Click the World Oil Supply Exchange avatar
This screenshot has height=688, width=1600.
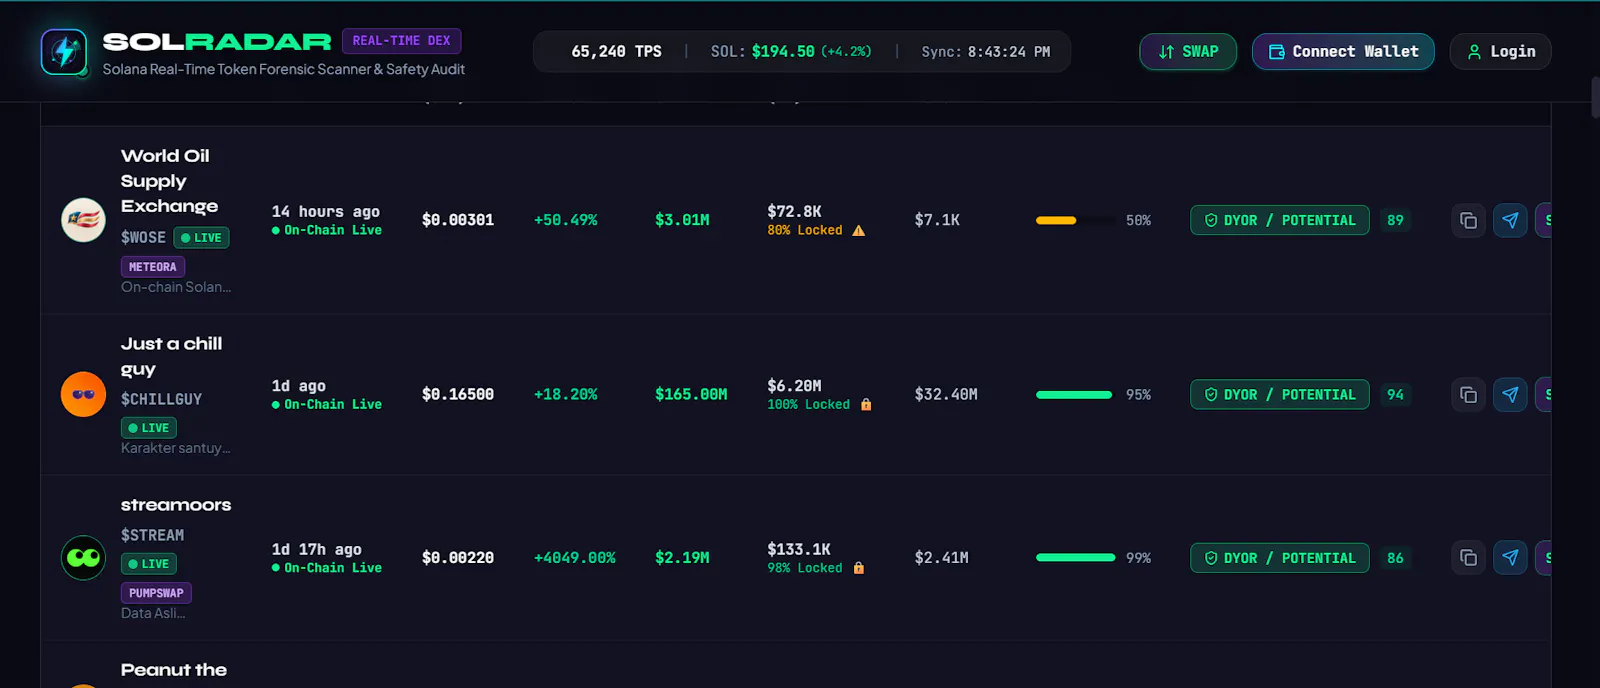tap(83, 220)
